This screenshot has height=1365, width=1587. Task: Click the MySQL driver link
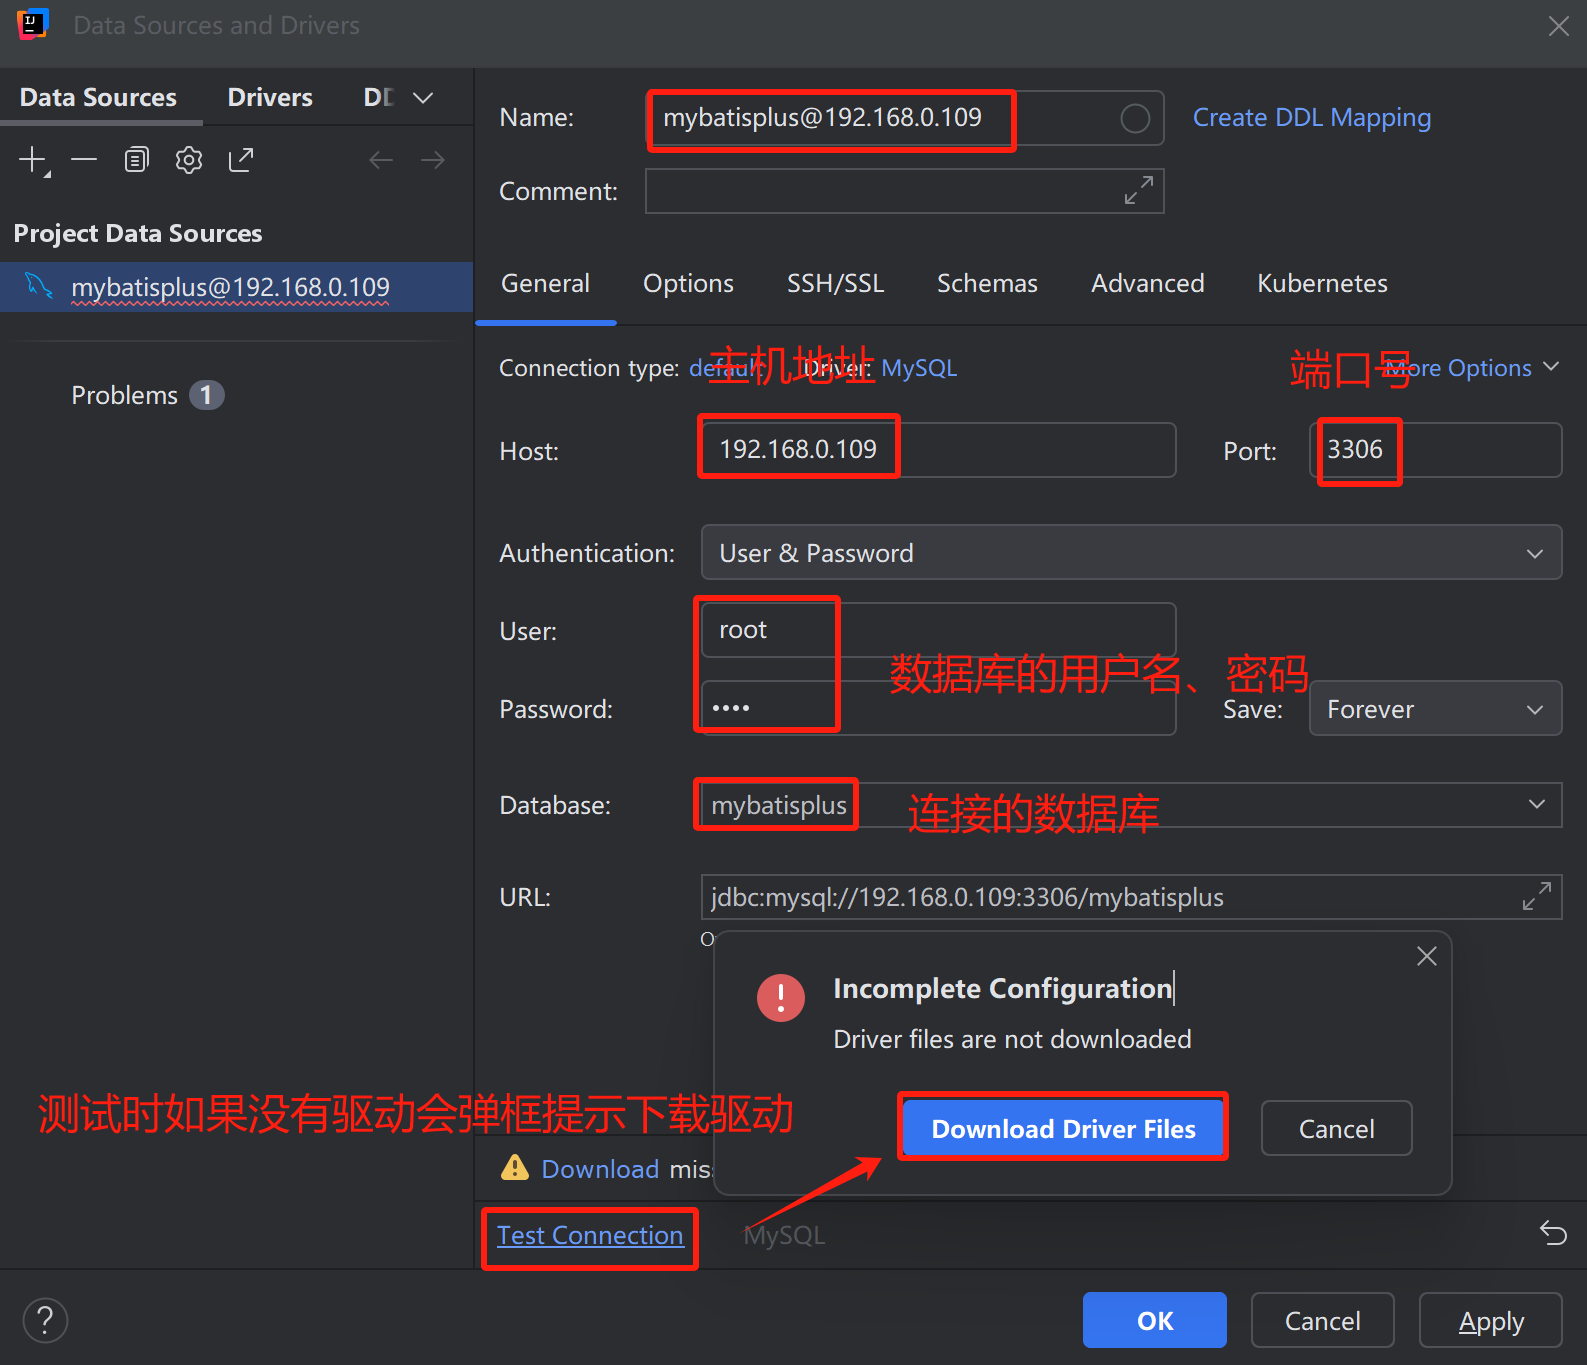919,368
